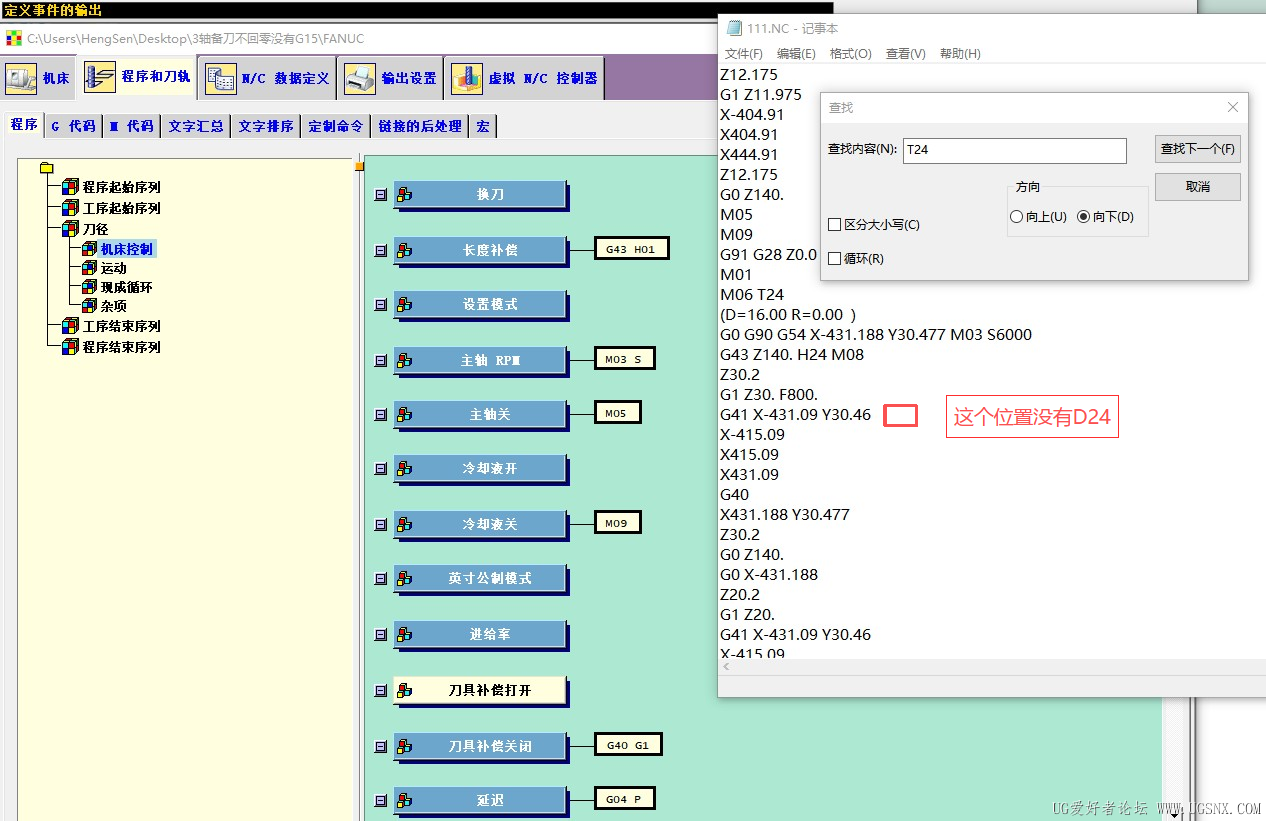
Task: Click the 刀具补偿打开 block icon
Action: coord(404,691)
